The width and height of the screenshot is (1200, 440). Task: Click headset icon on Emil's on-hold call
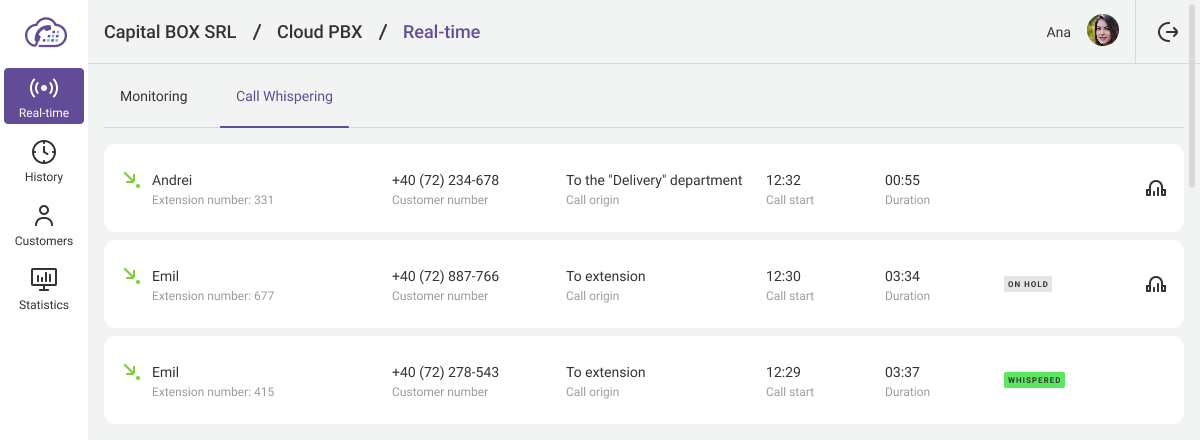(1155, 284)
